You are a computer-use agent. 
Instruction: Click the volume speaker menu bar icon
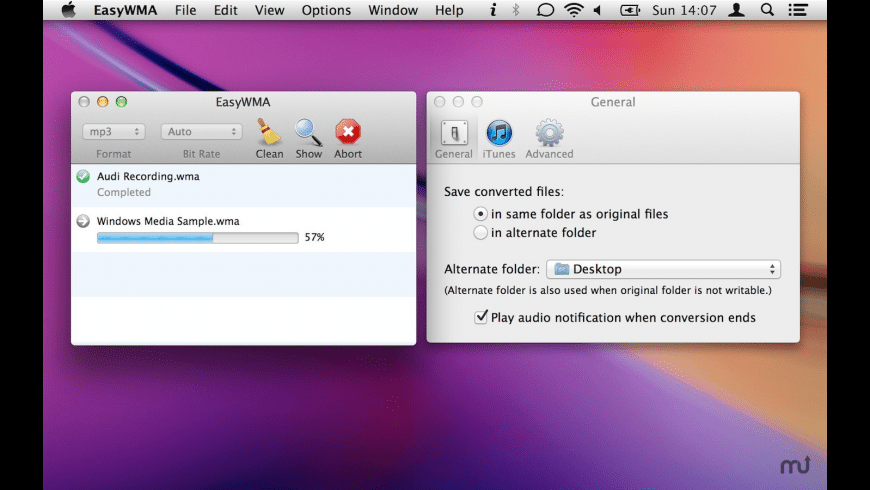coord(598,10)
